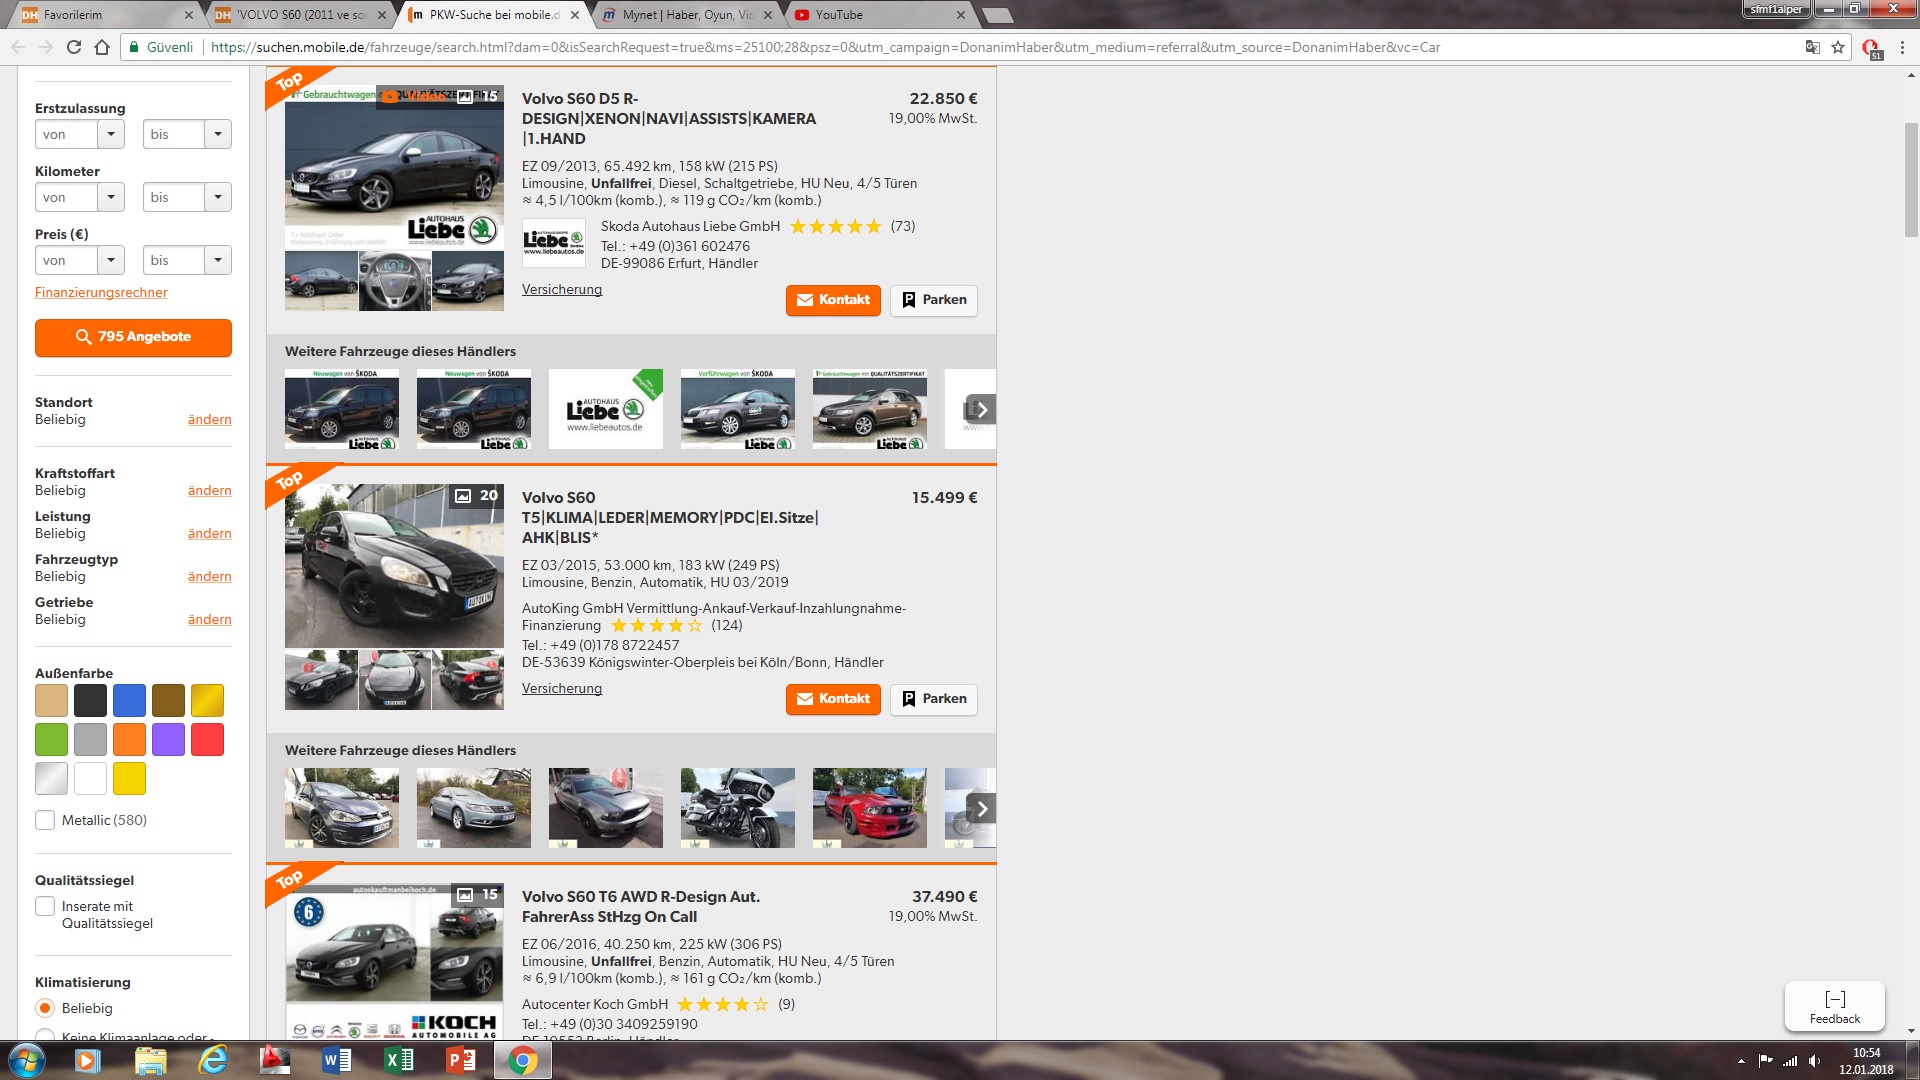Open Windows Start menu

(27, 1060)
